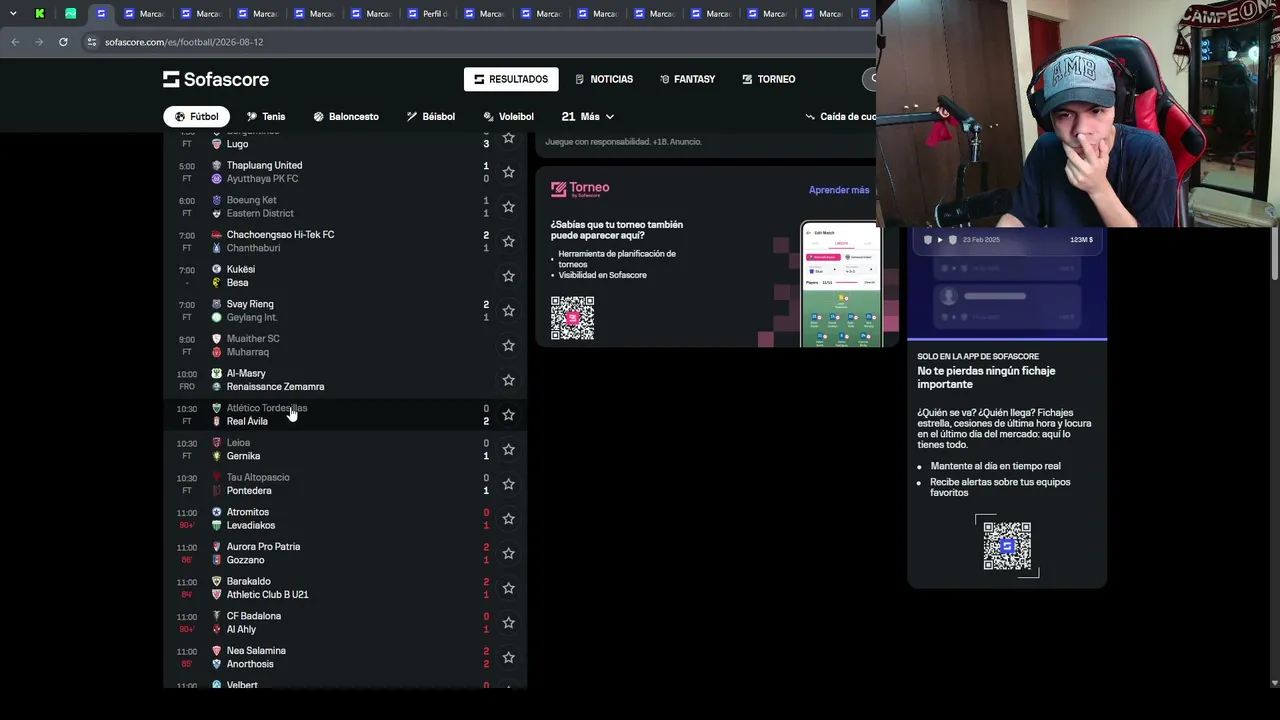
Task: Open the RESULTADOS section
Action: pyautogui.click(x=511, y=79)
